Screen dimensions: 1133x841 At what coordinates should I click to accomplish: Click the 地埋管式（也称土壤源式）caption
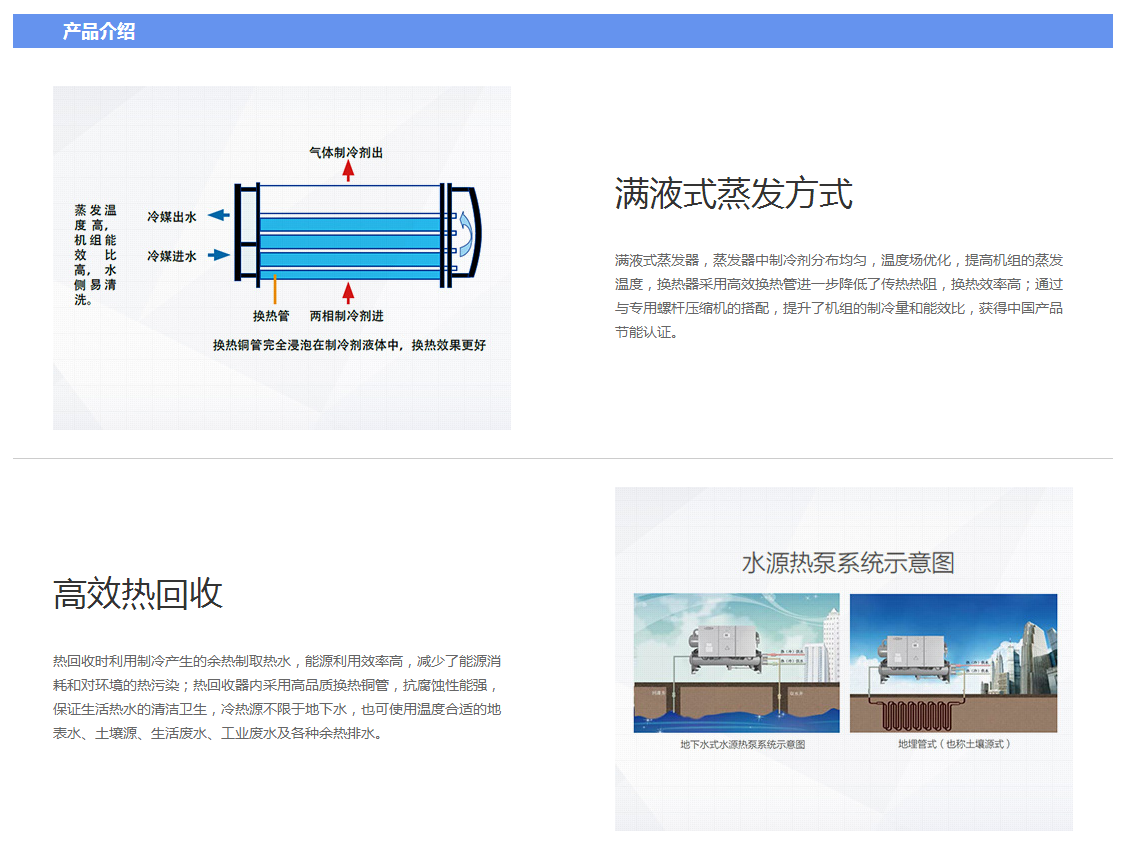coord(953,745)
